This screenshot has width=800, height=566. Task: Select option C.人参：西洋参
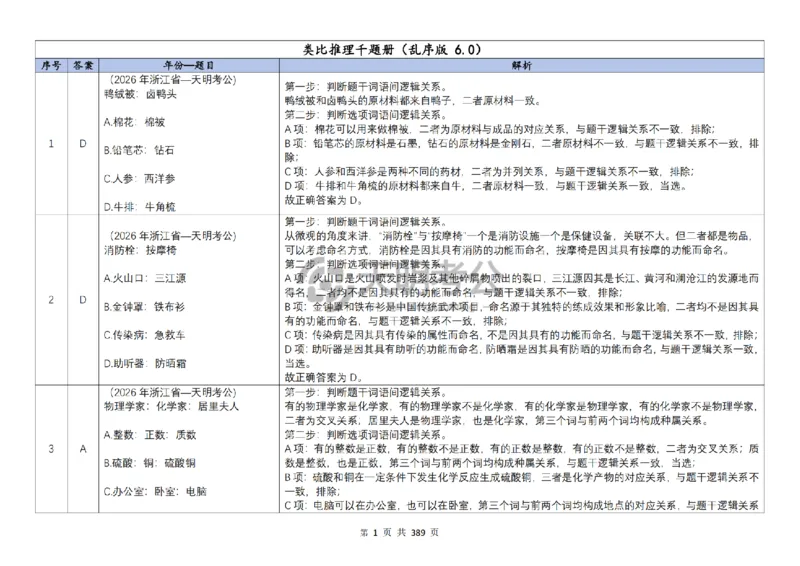pyautogui.click(x=139, y=179)
